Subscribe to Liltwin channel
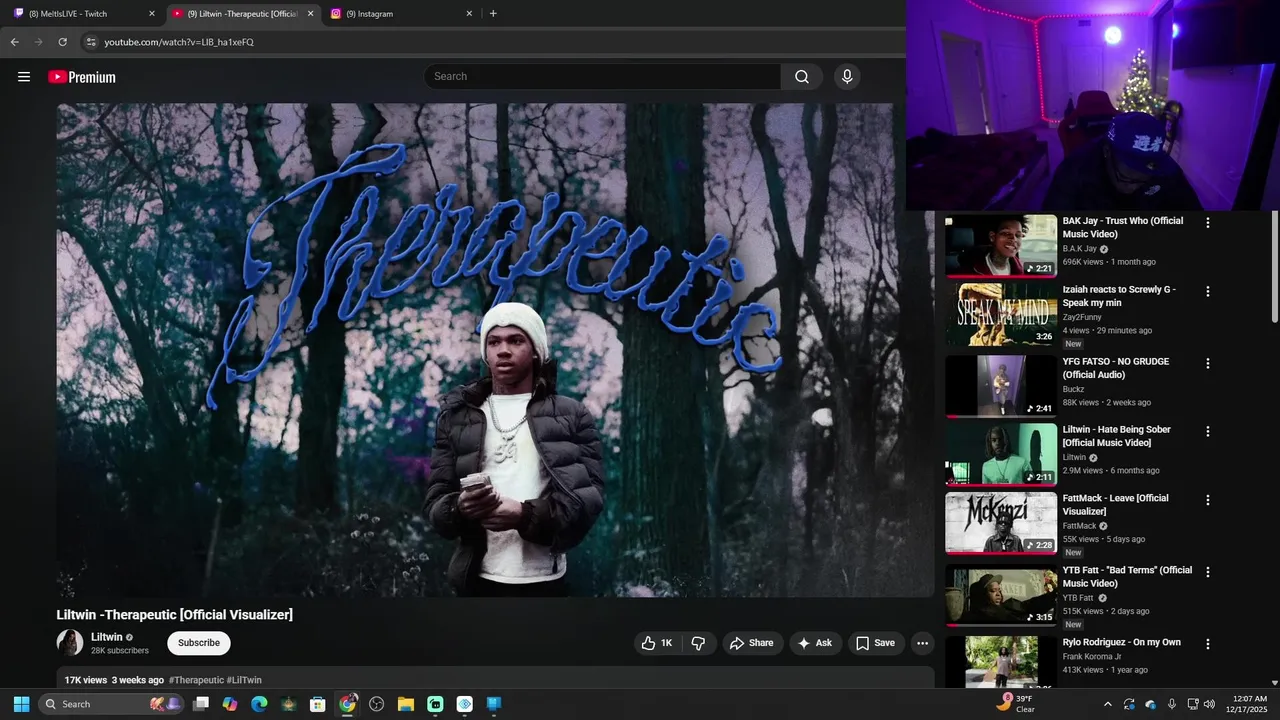 click(199, 643)
